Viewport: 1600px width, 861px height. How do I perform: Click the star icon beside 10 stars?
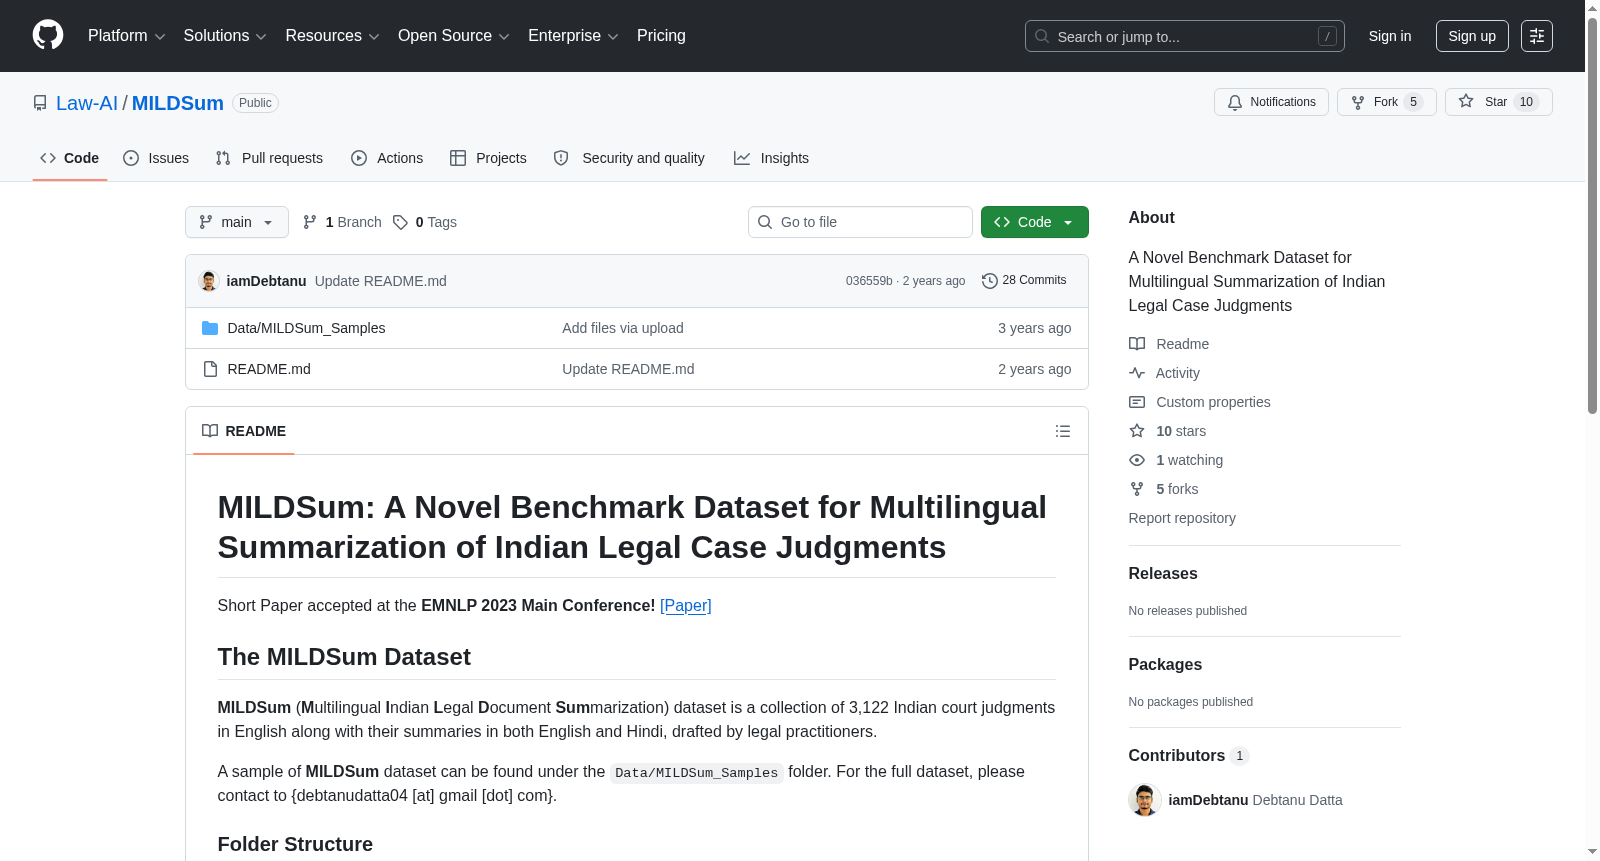(1137, 431)
